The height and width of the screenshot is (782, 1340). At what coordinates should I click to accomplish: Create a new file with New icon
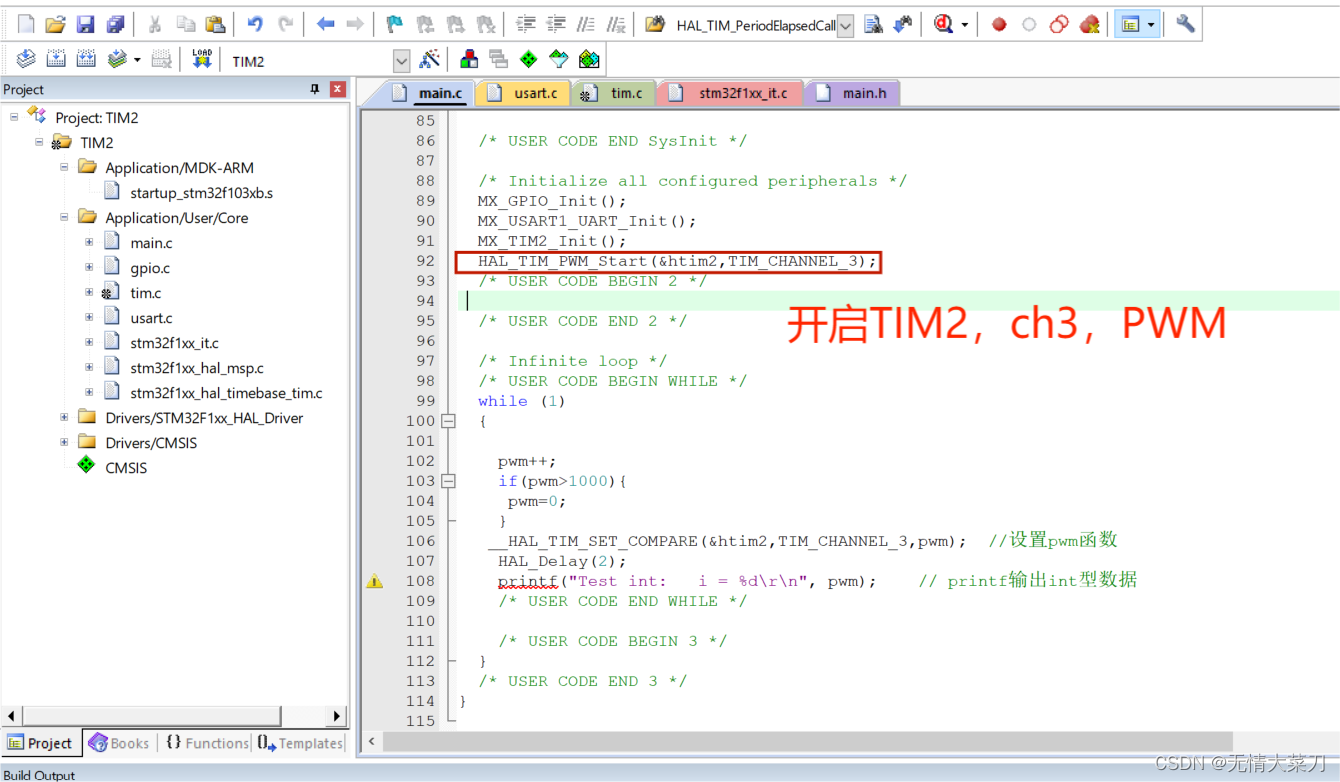pos(26,24)
